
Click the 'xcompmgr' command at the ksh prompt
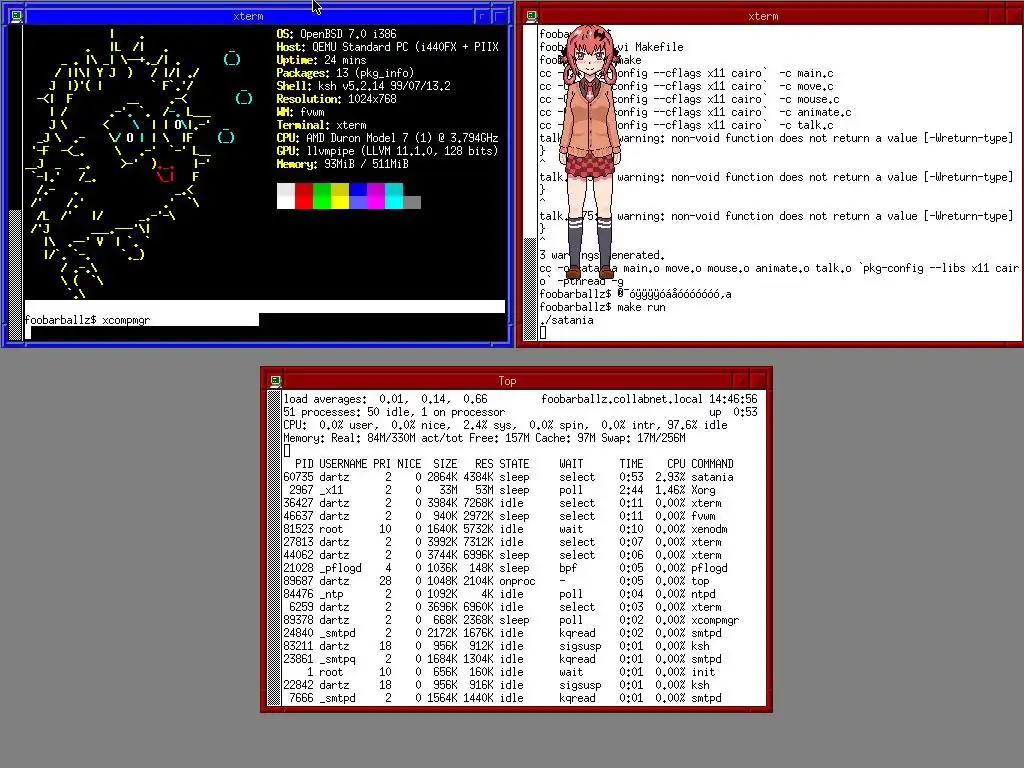pyautogui.click(x=126, y=320)
